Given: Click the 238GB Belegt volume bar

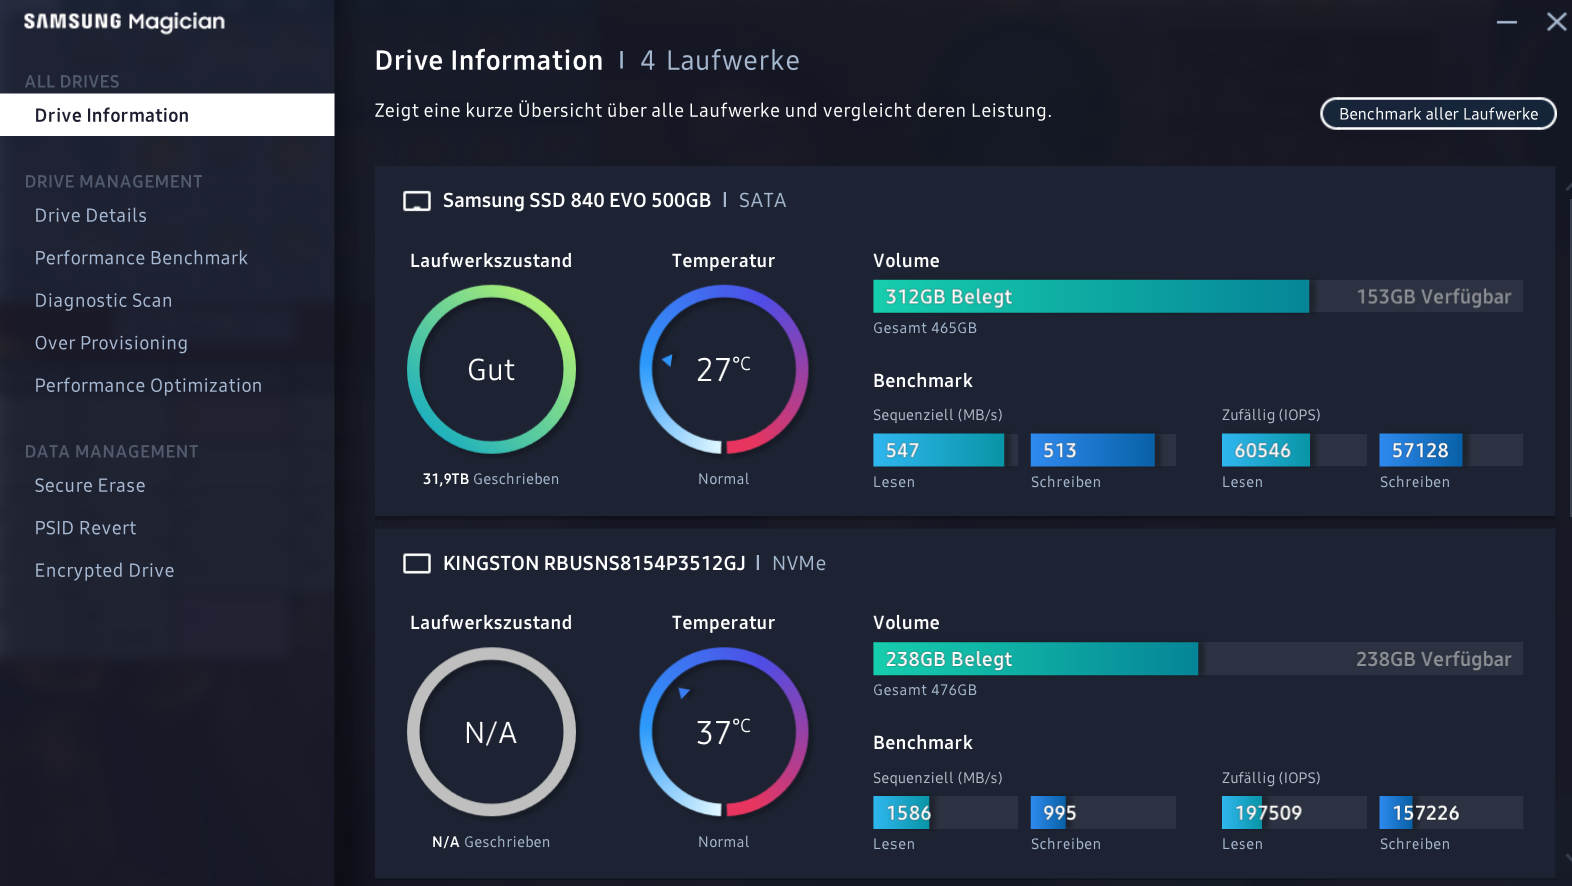Looking at the screenshot, I should tap(1035, 659).
